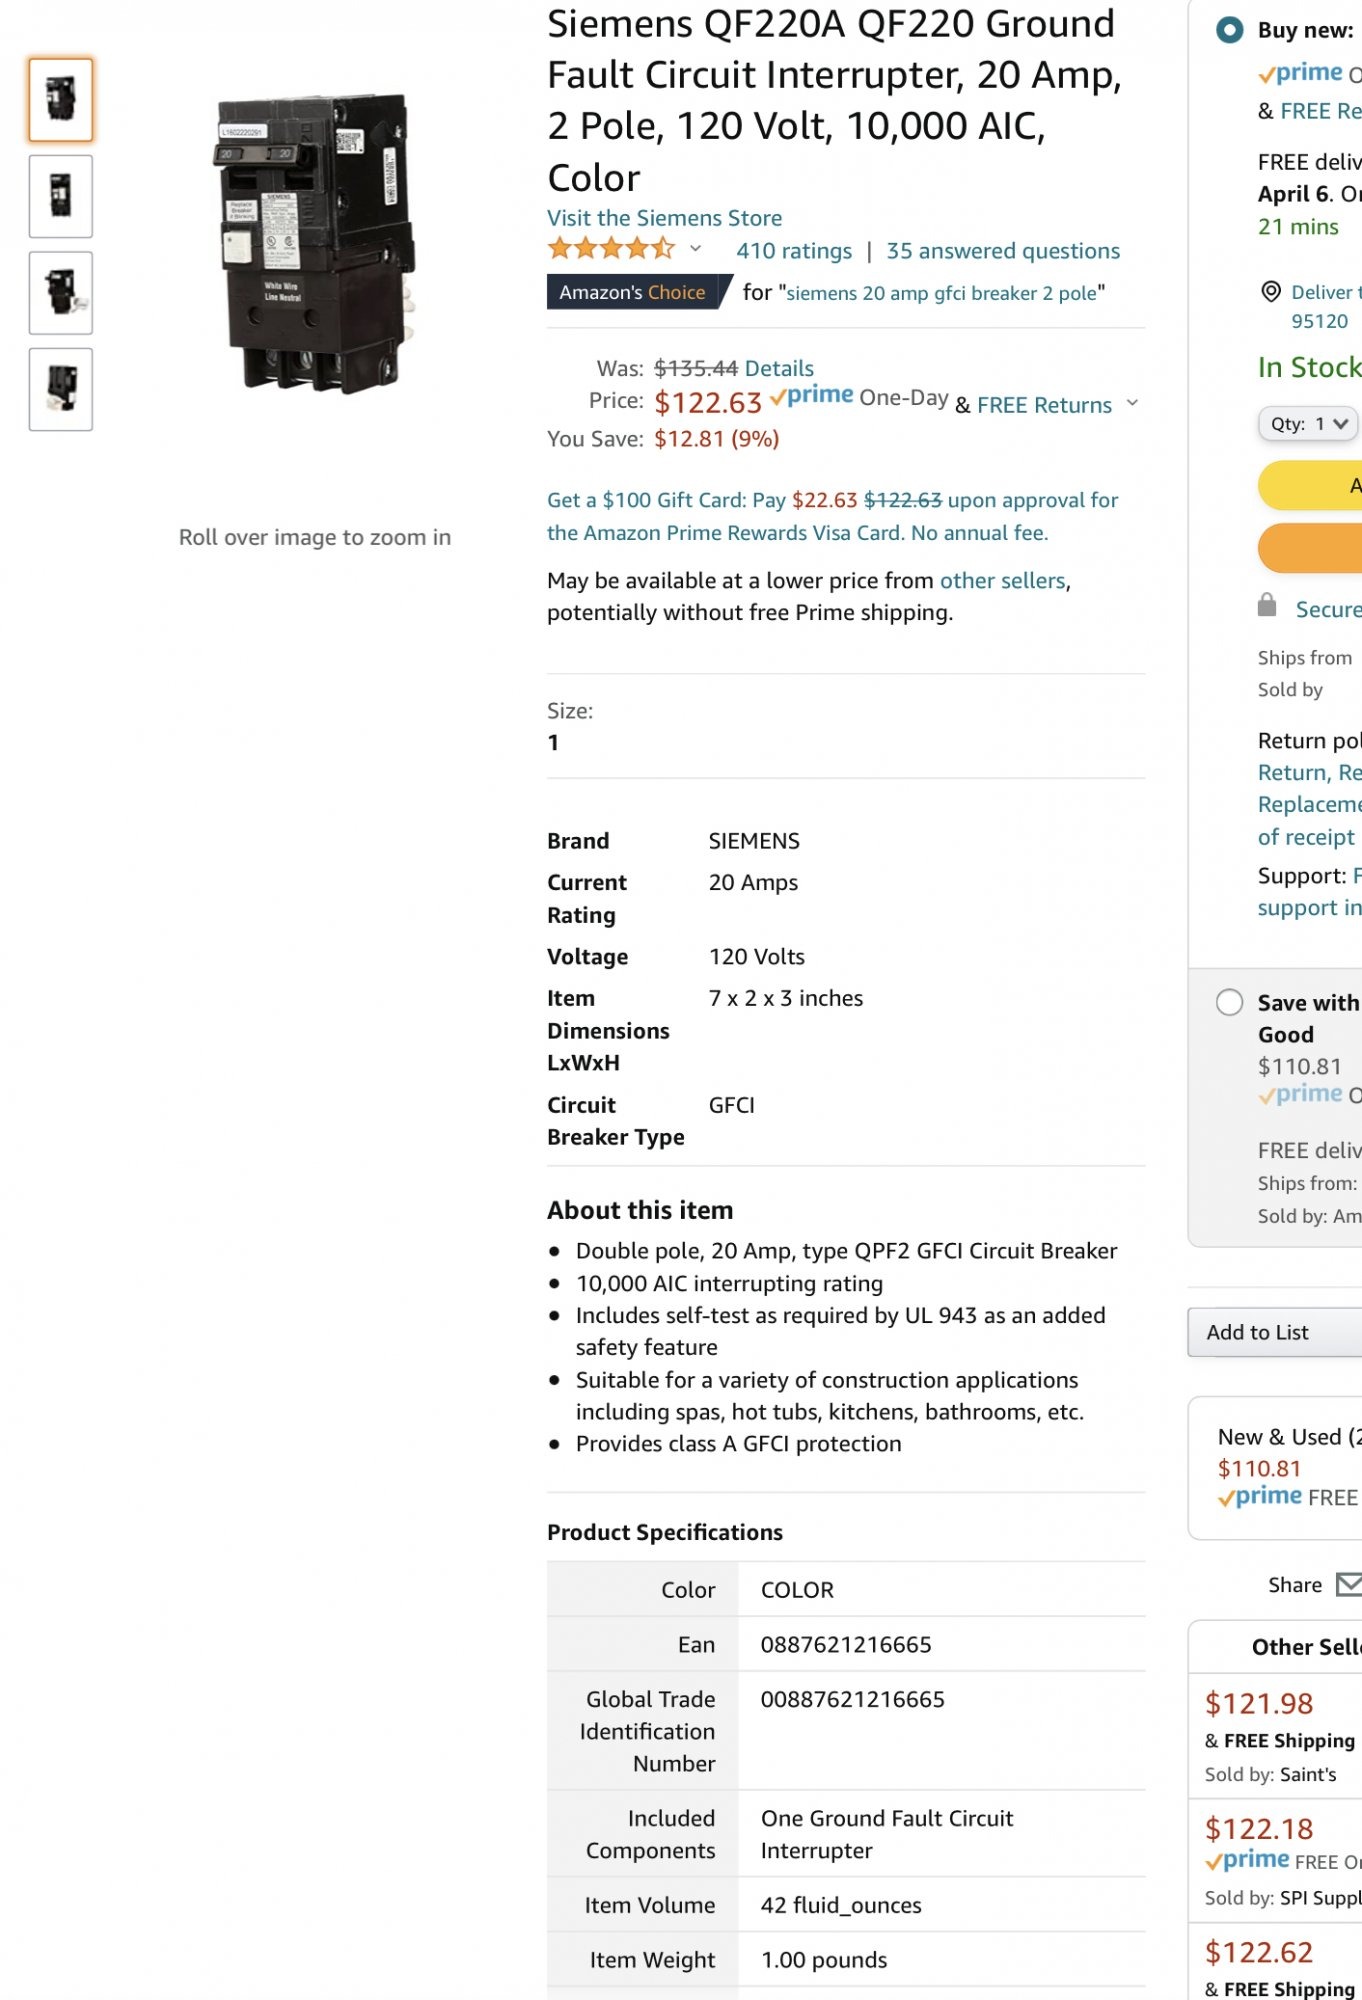The image size is (1362, 2000).
Task: Click the Share email envelope icon
Action: tap(1349, 1584)
